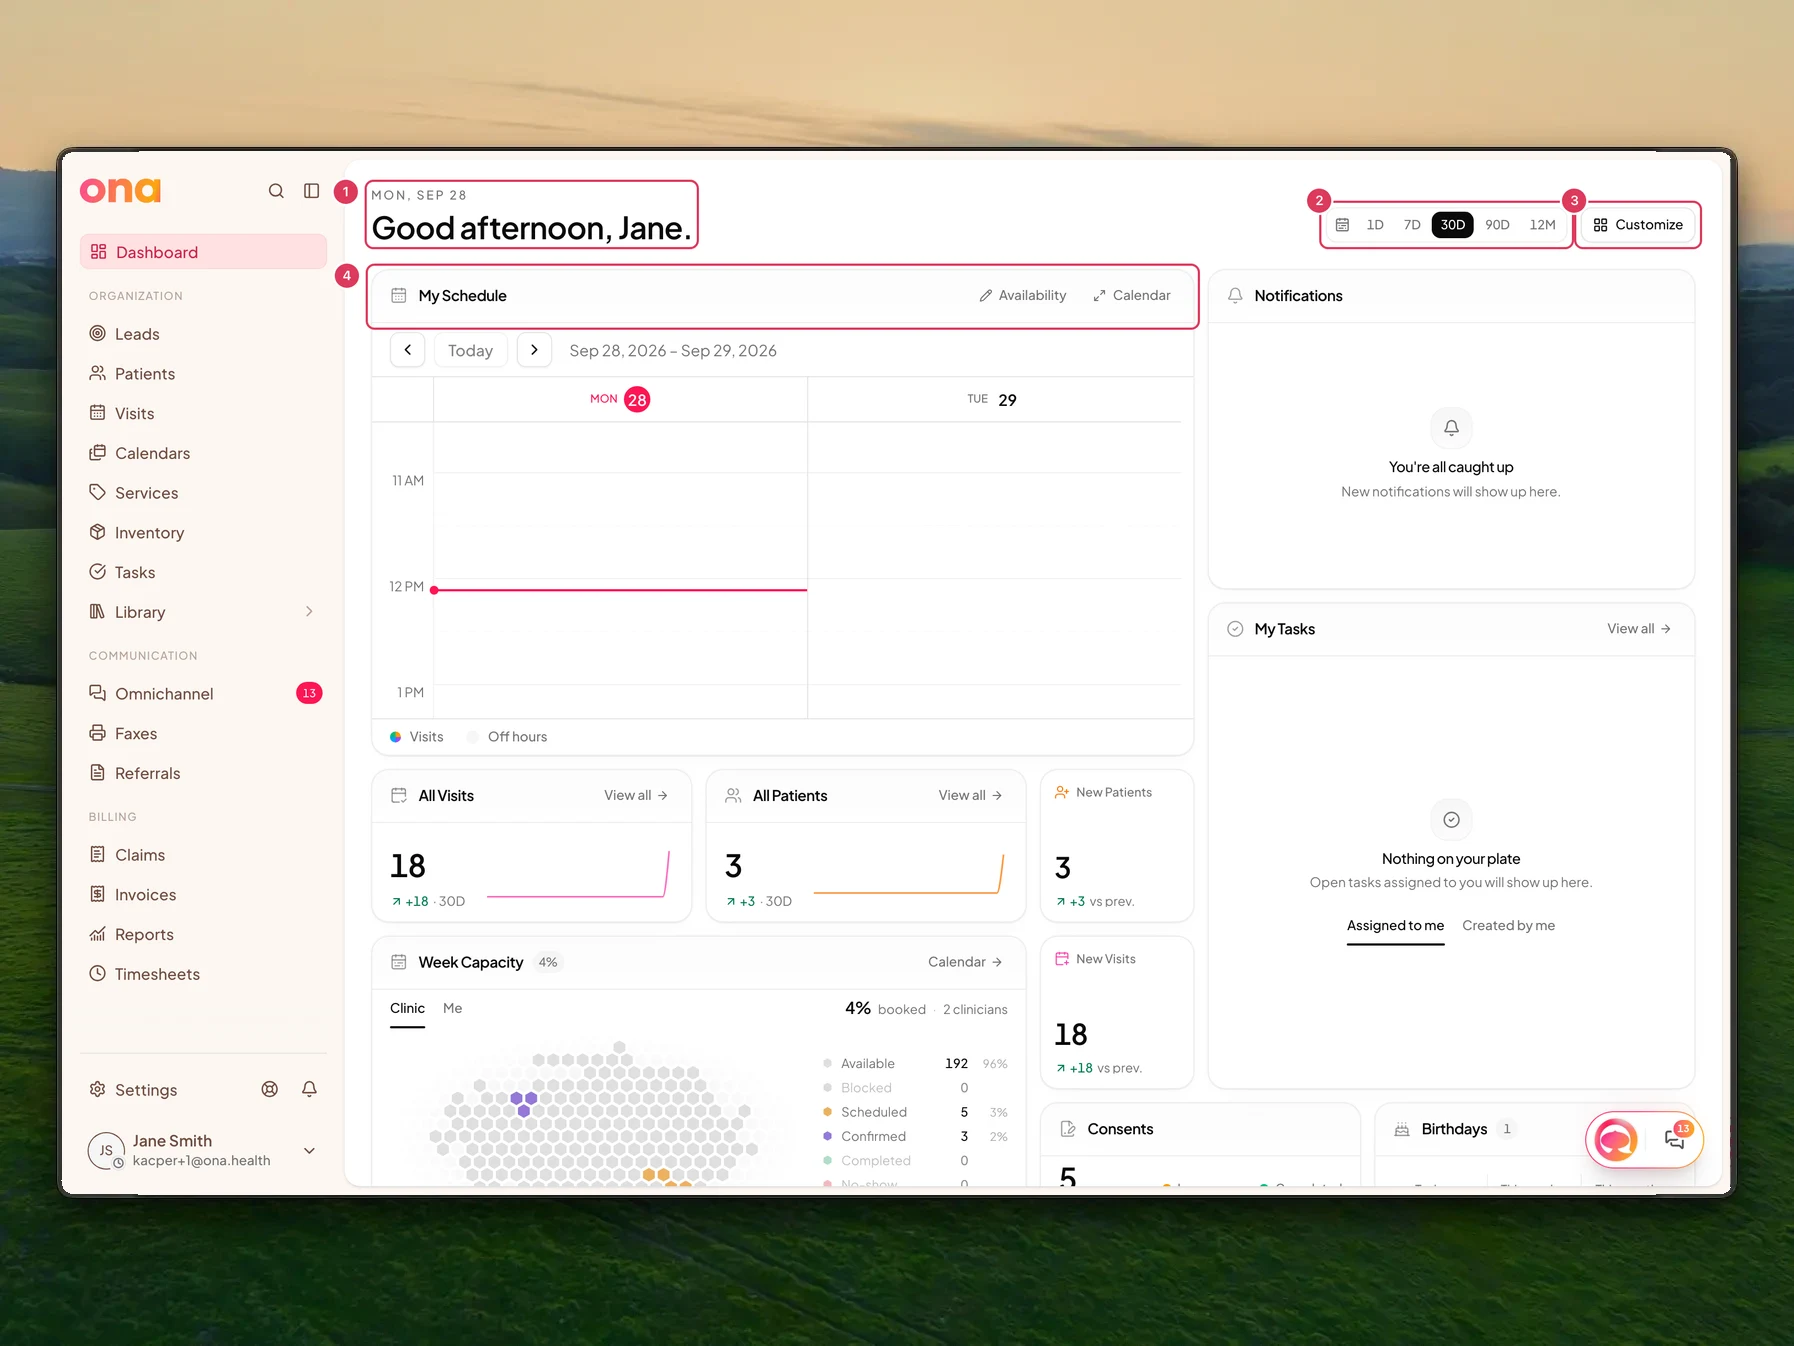The height and width of the screenshot is (1346, 1794).
Task: Click the All Visits calendar icon
Action: pyautogui.click(x=399, y=796)
